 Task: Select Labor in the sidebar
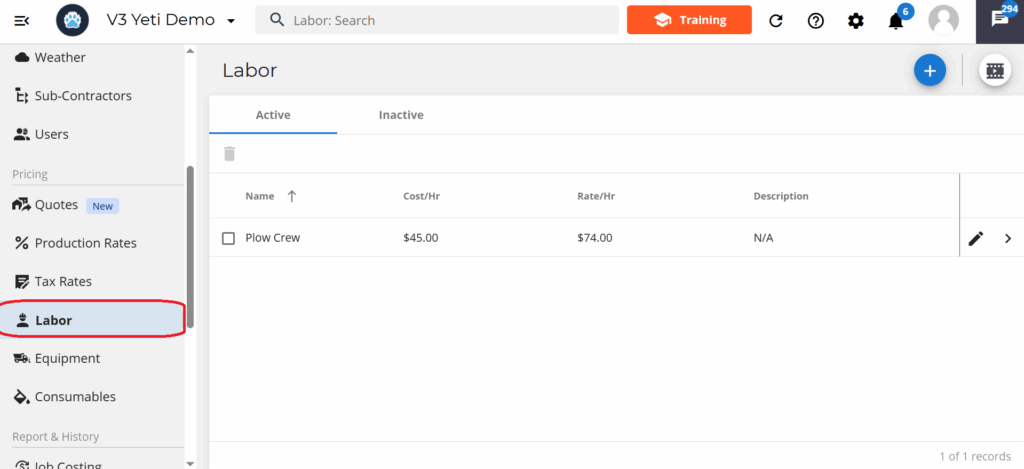(x=91, y=320)
